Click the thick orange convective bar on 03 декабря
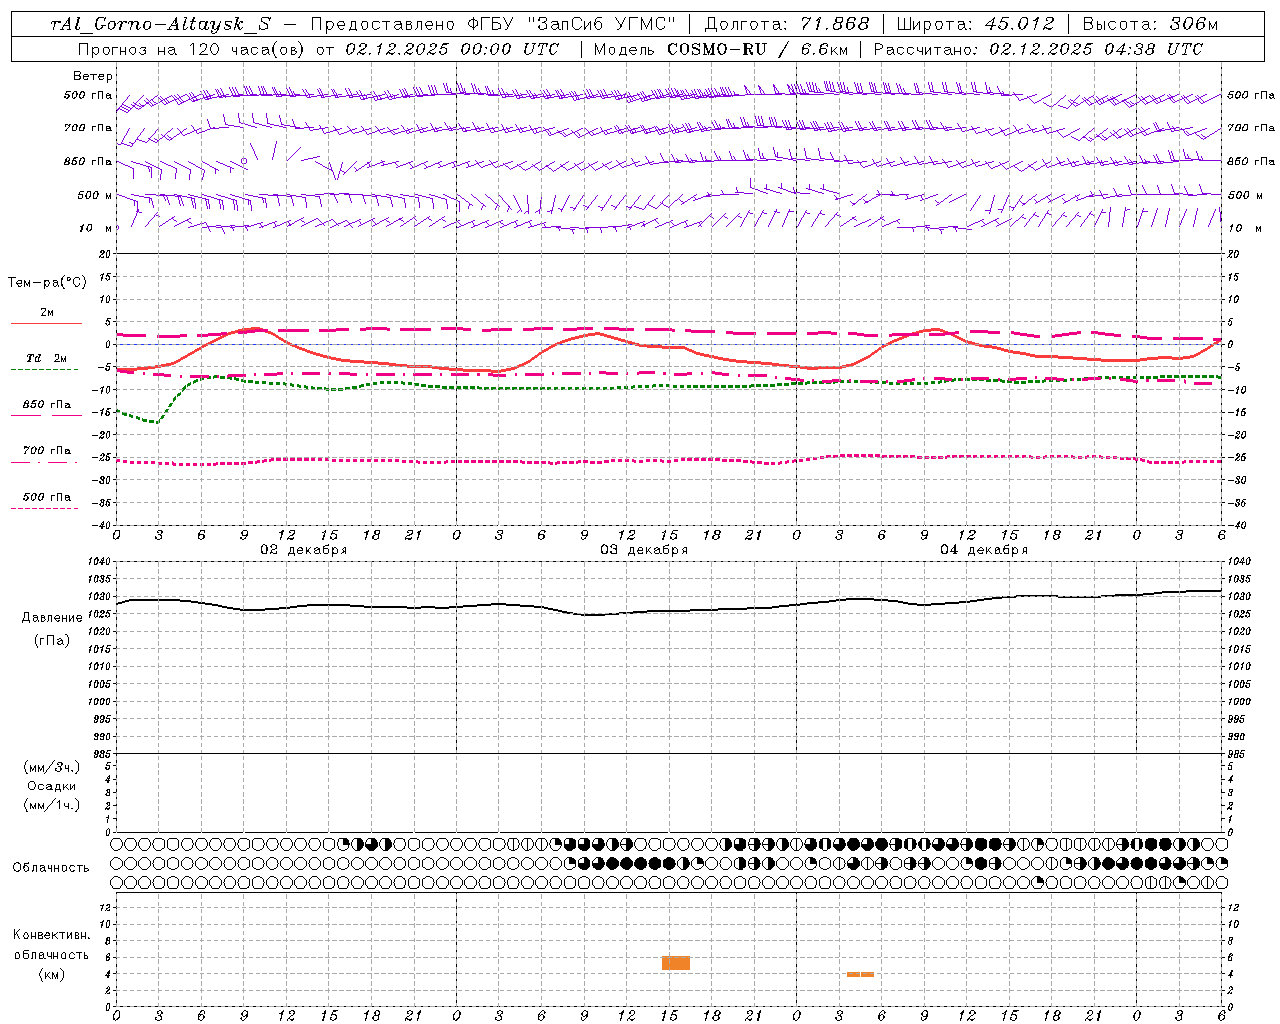This screenshot has width=1280, height=1024. [676, 963]
